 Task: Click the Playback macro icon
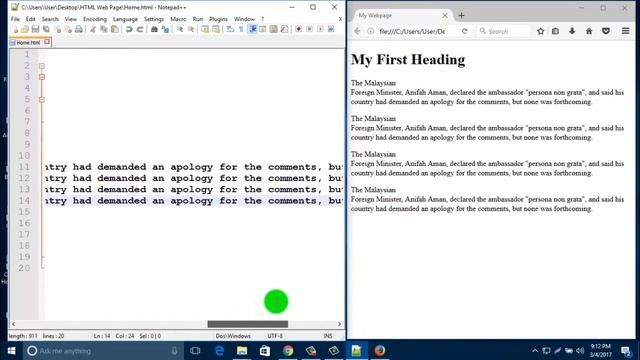(320, 29)
